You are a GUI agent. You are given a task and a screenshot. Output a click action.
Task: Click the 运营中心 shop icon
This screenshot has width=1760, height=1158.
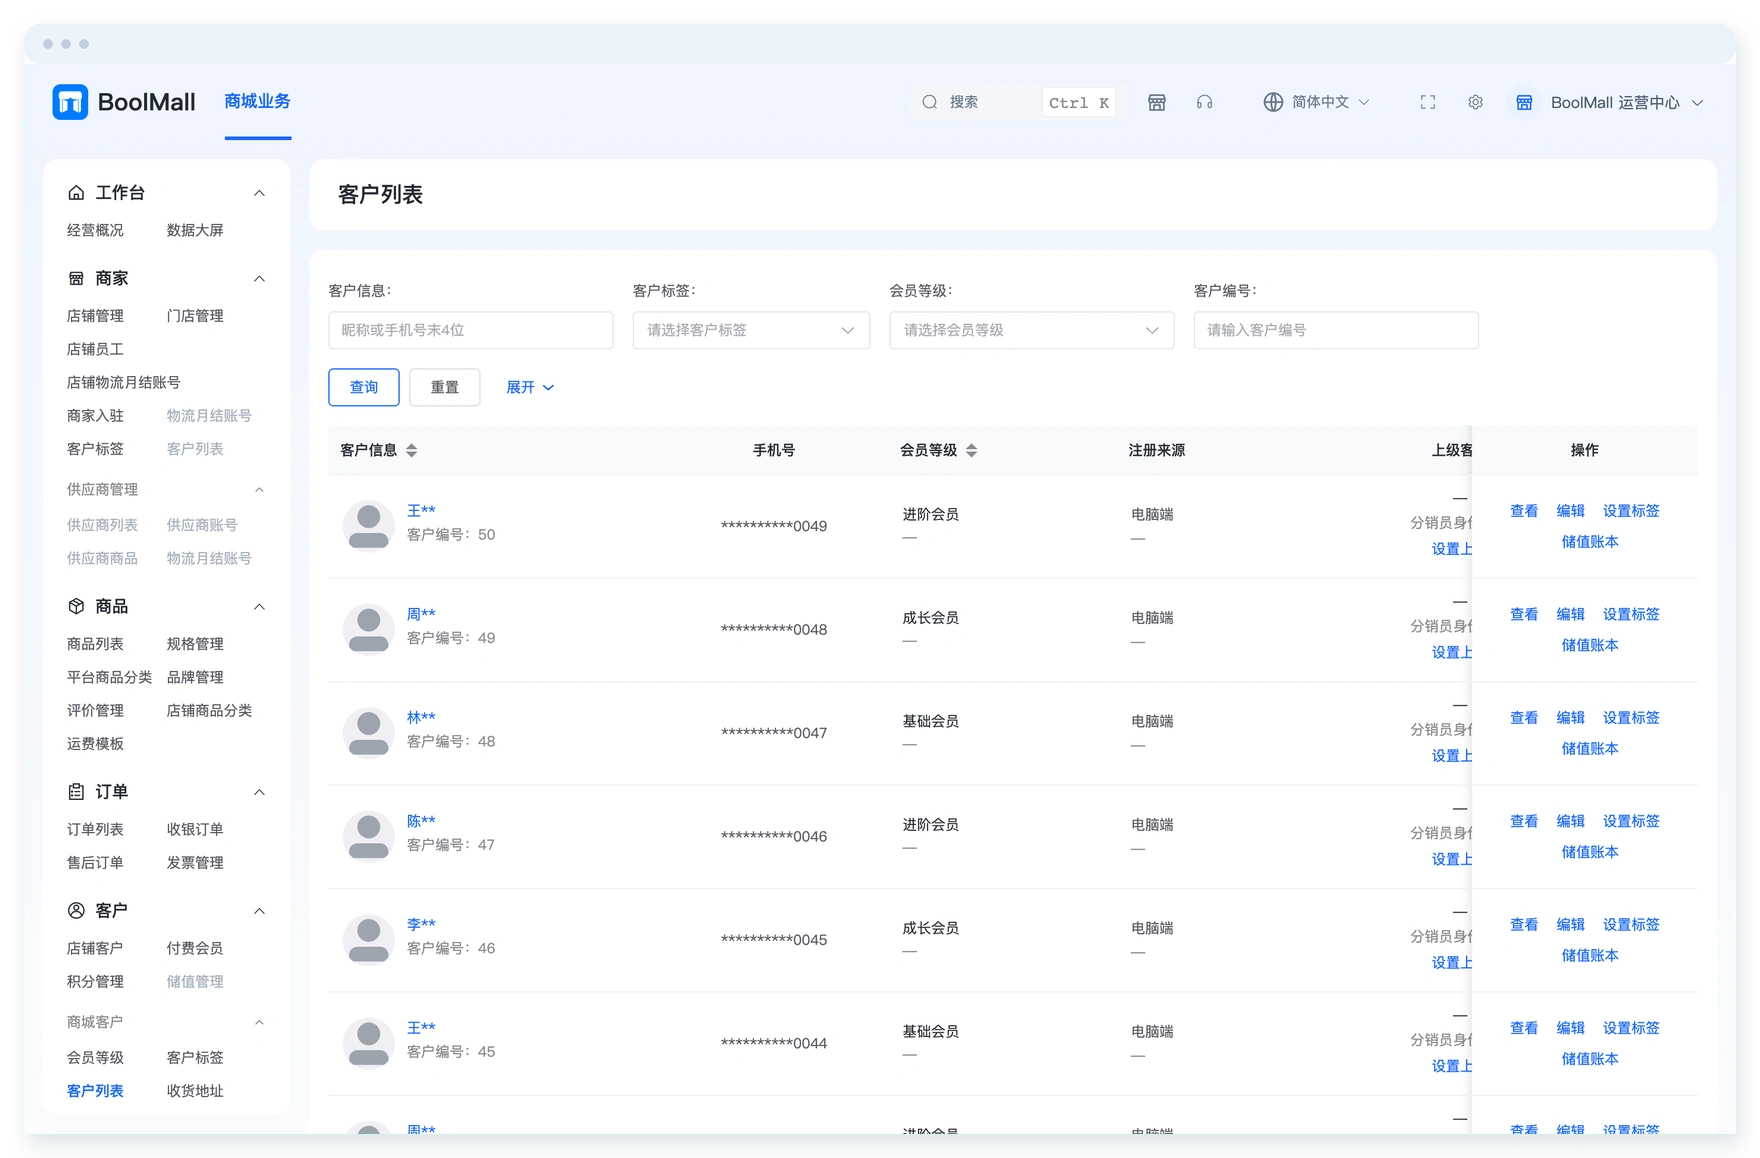(x=1524, y=102)
